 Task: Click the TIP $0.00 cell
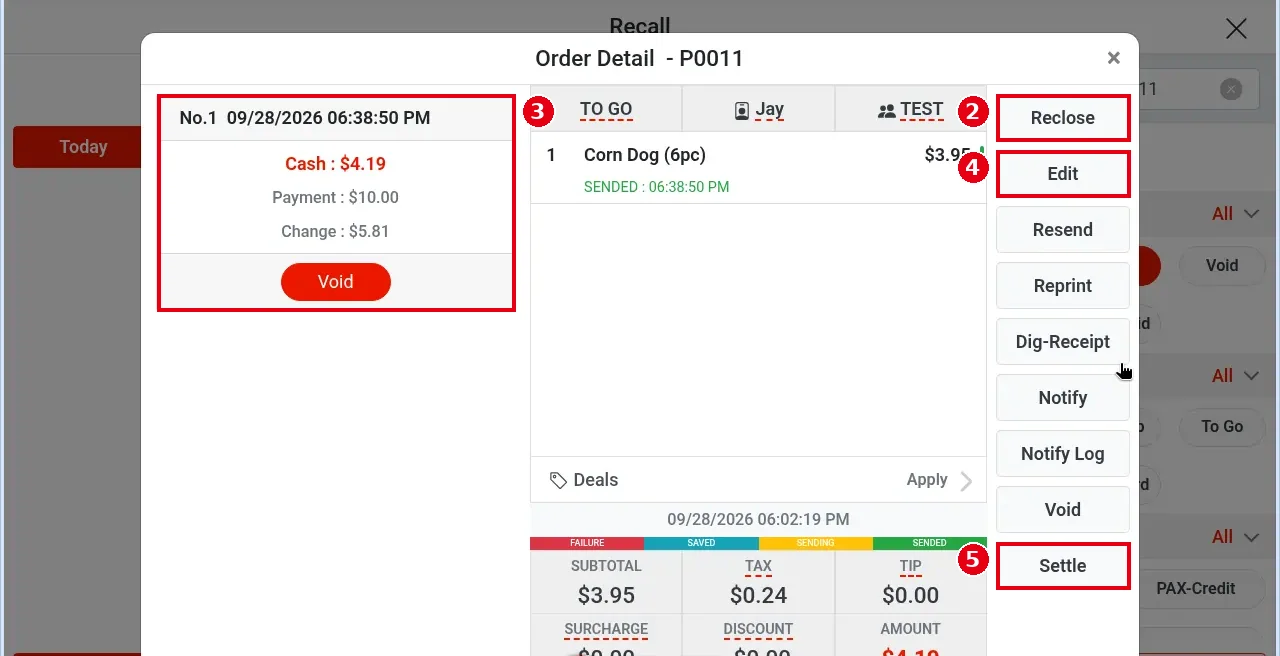[x=911, y=582]
